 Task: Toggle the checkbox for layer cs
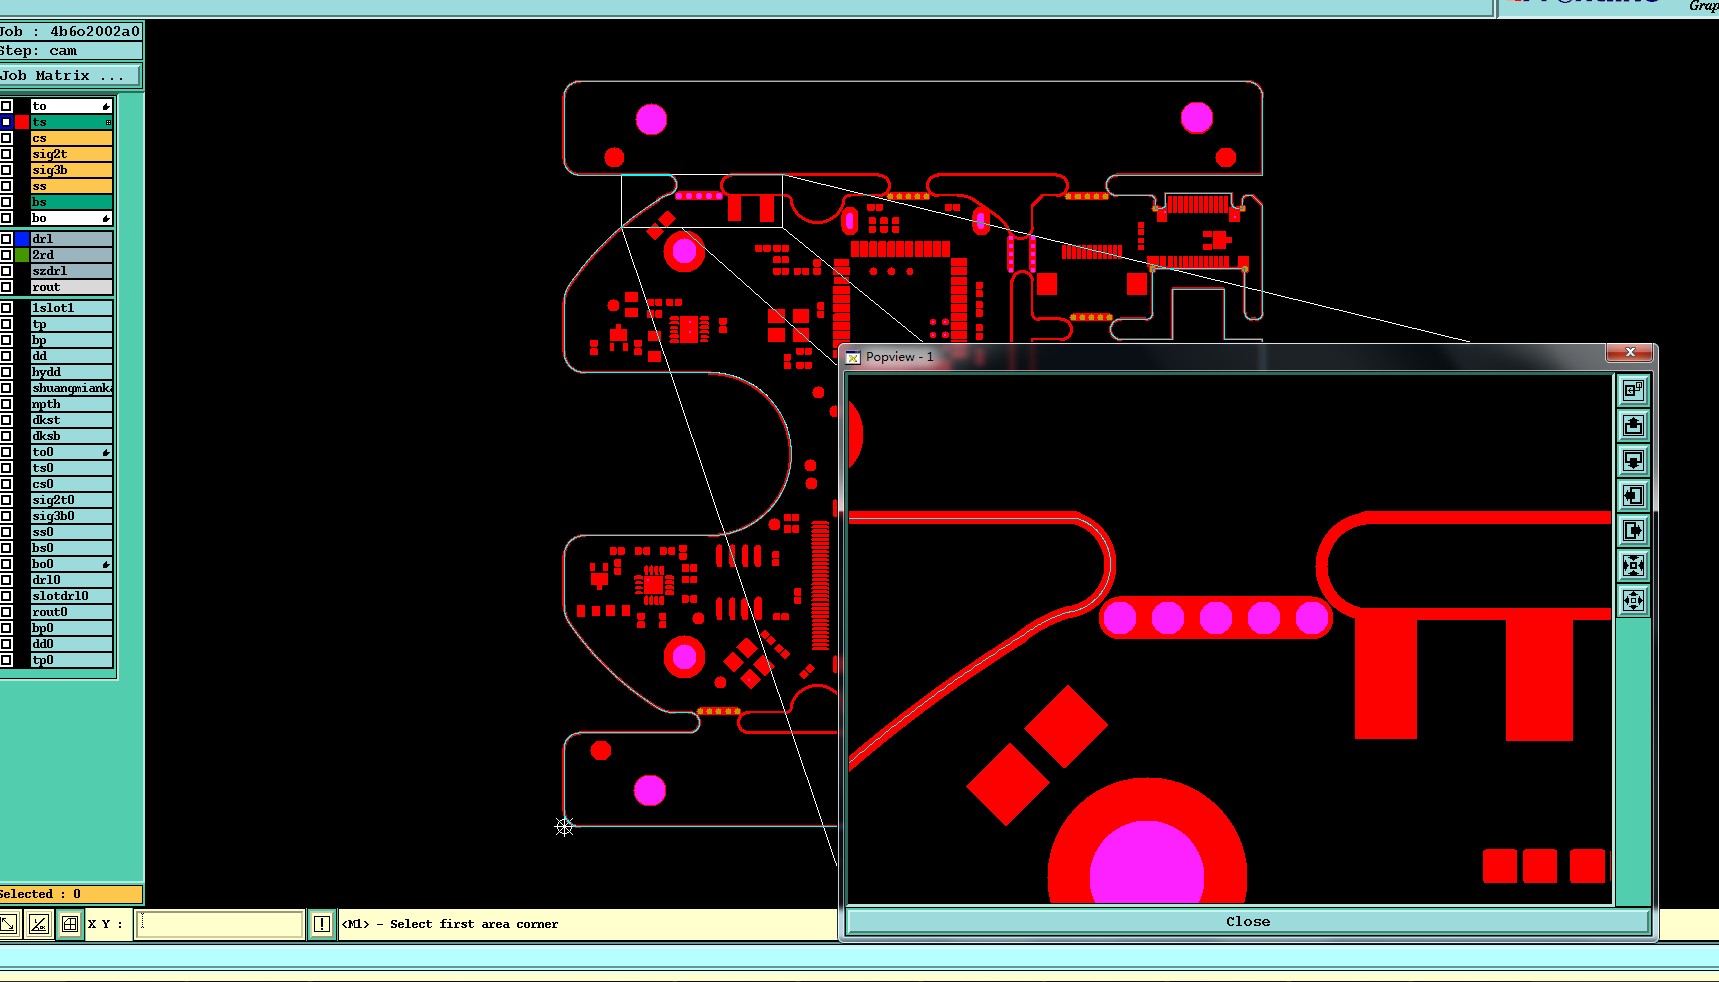6,138
